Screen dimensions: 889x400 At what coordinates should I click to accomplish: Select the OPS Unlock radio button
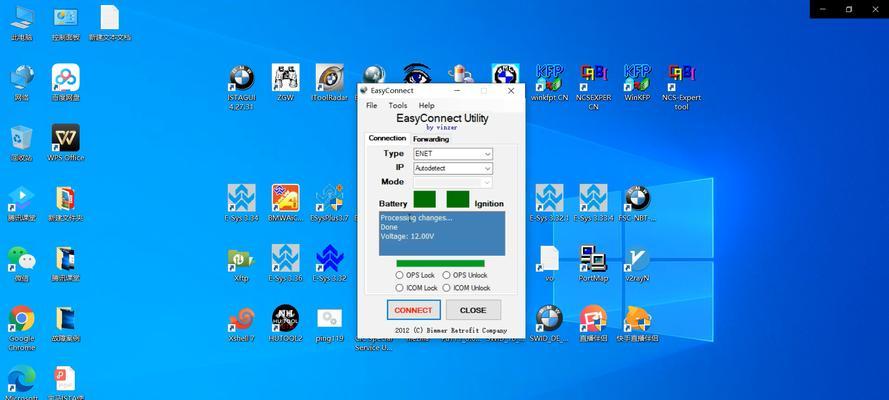pos(446,275)
